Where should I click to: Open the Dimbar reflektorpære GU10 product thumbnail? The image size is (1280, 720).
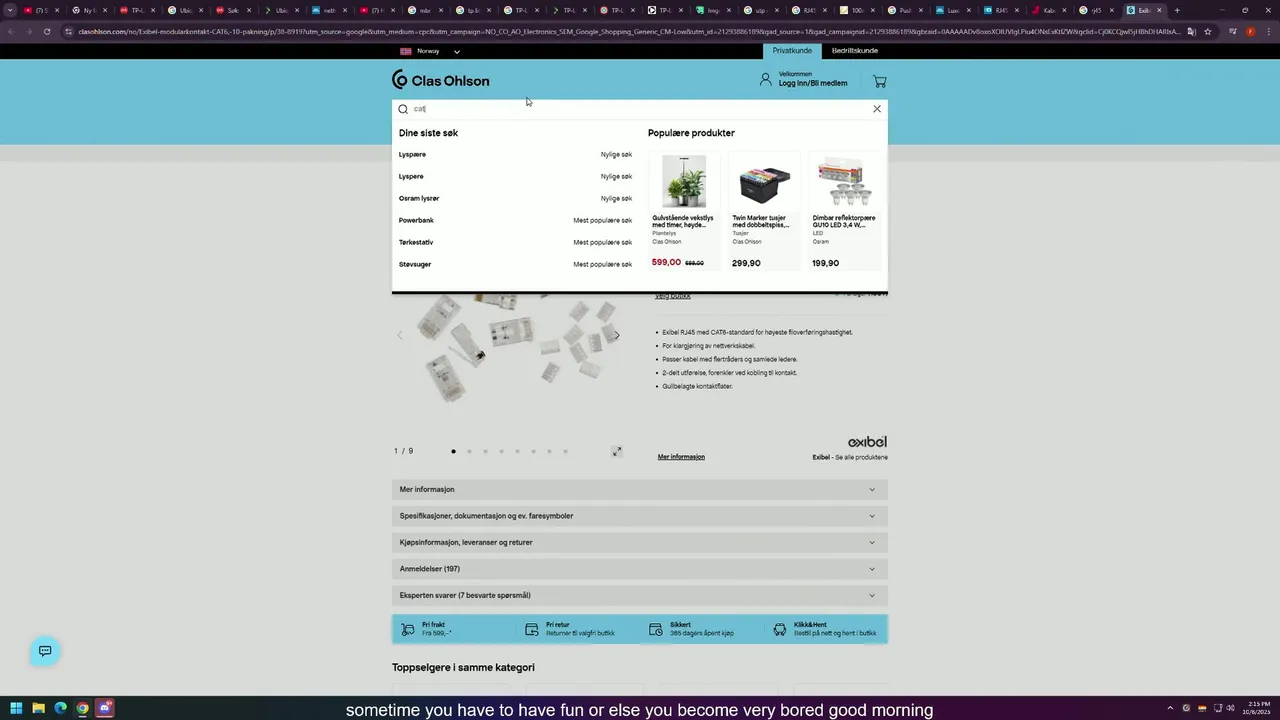coord(845,181)
